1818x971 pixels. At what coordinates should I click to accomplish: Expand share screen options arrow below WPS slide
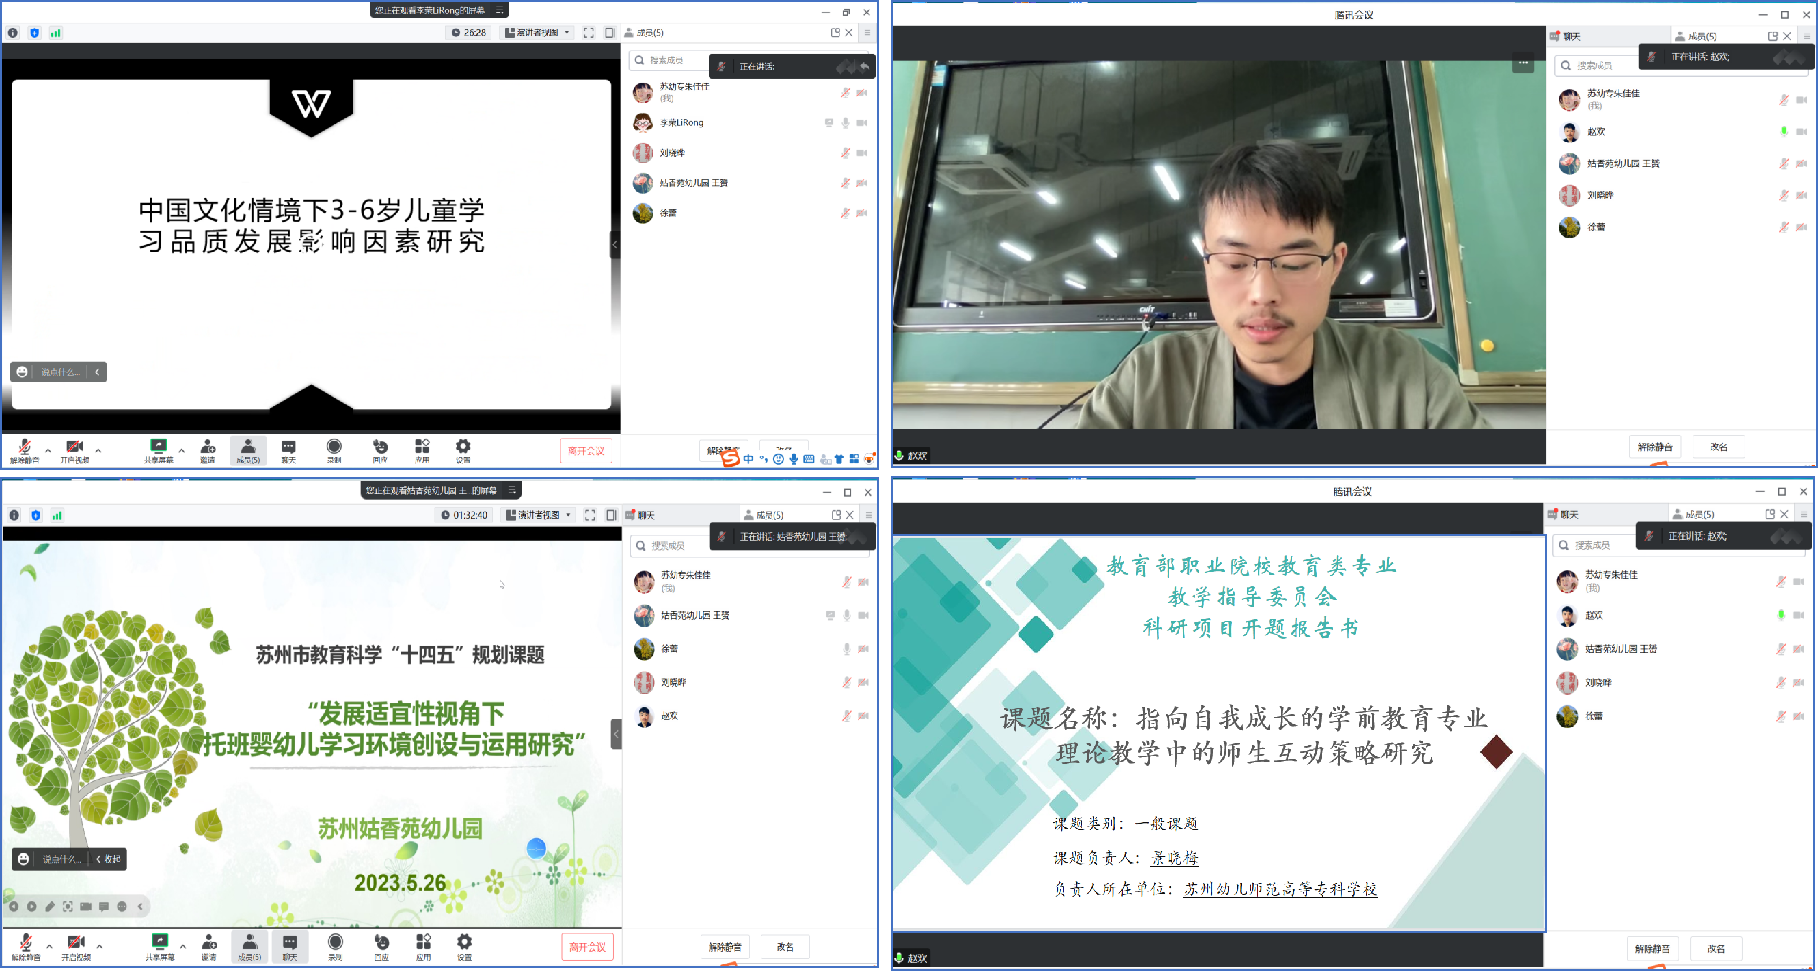click(182, 450)
